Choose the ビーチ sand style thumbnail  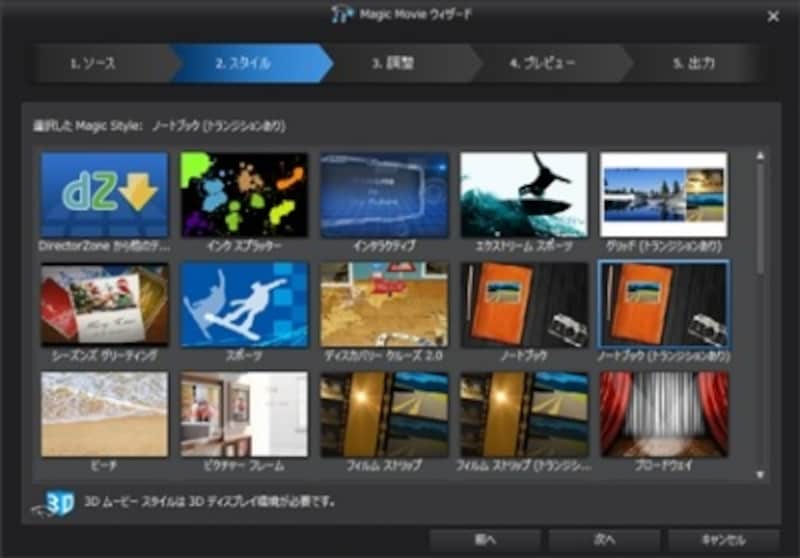(105, 414)
